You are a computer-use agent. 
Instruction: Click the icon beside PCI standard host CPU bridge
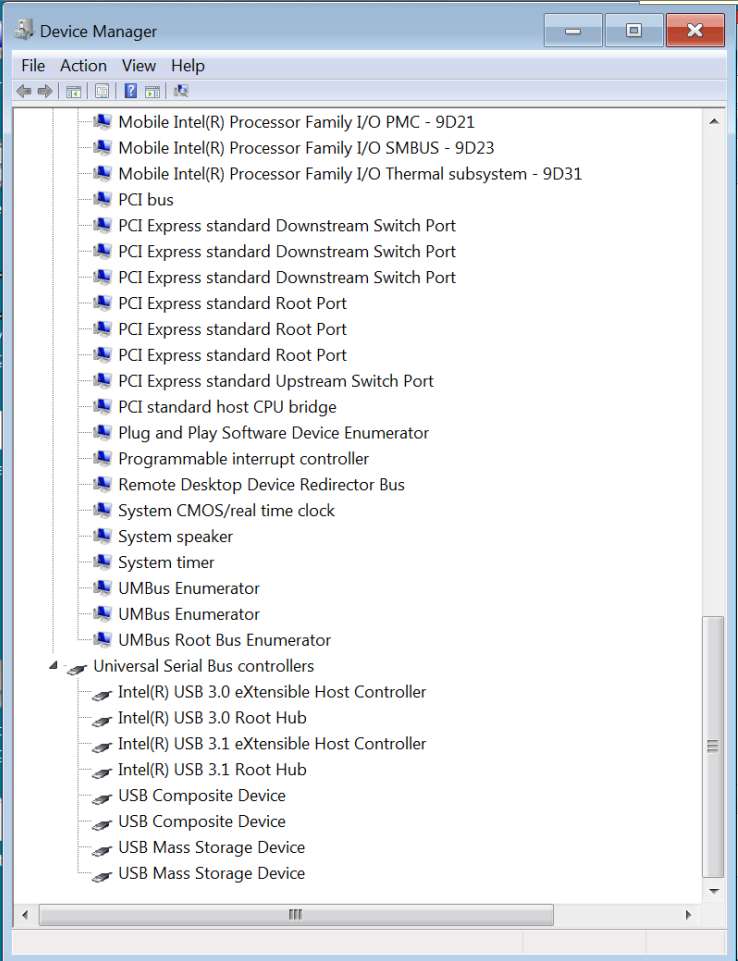[102, 406]
